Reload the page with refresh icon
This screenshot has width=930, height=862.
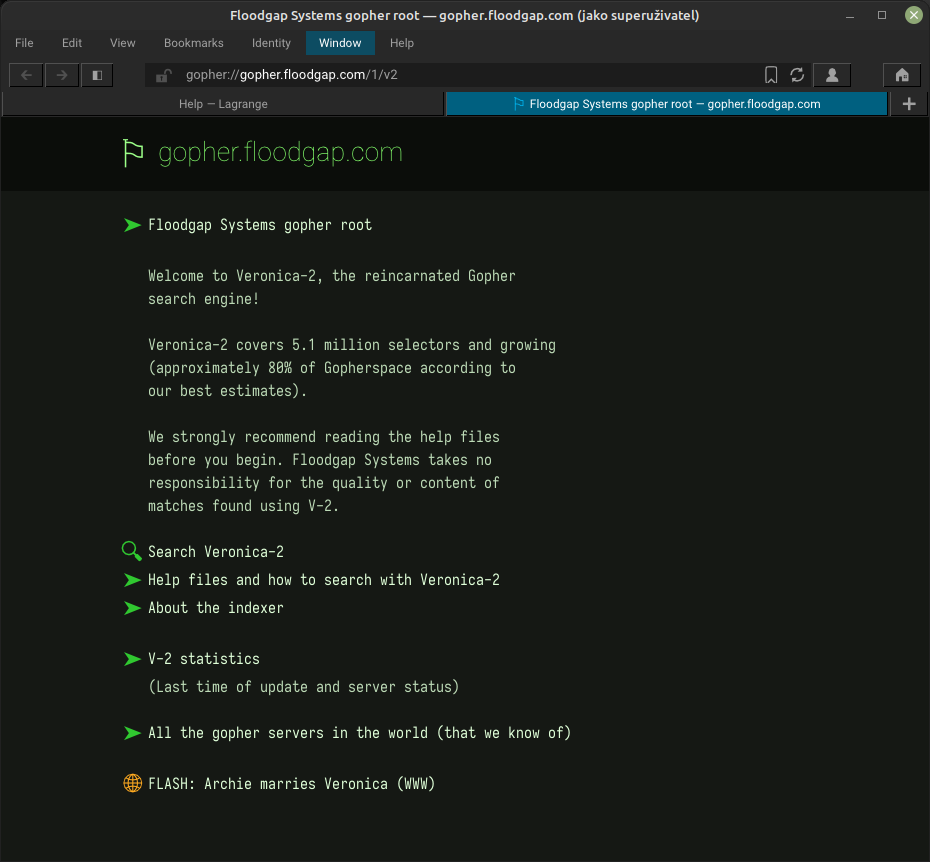tap(797, 75)
